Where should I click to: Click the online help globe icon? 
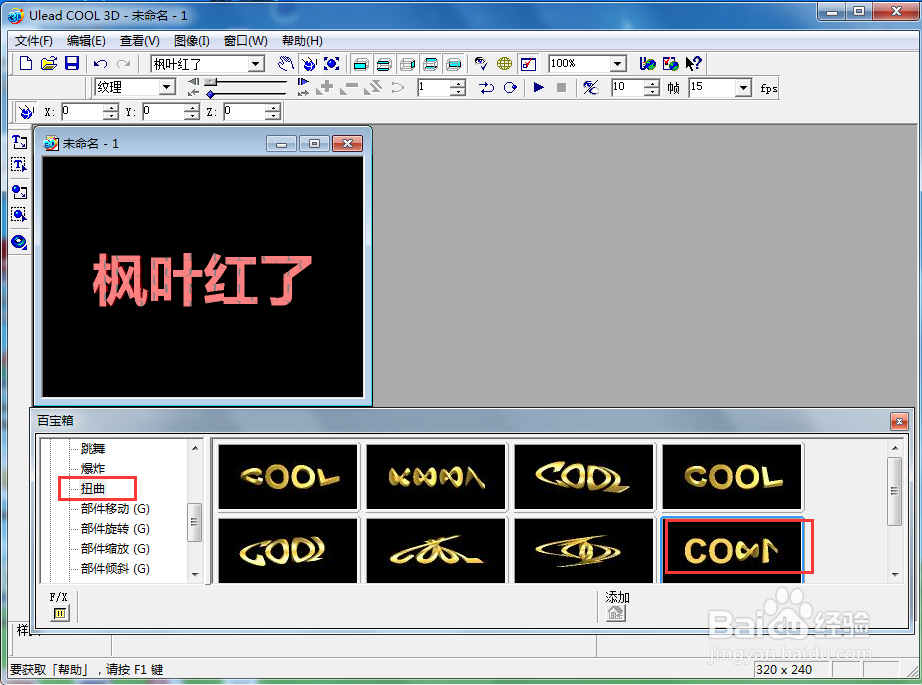(670, 64)
